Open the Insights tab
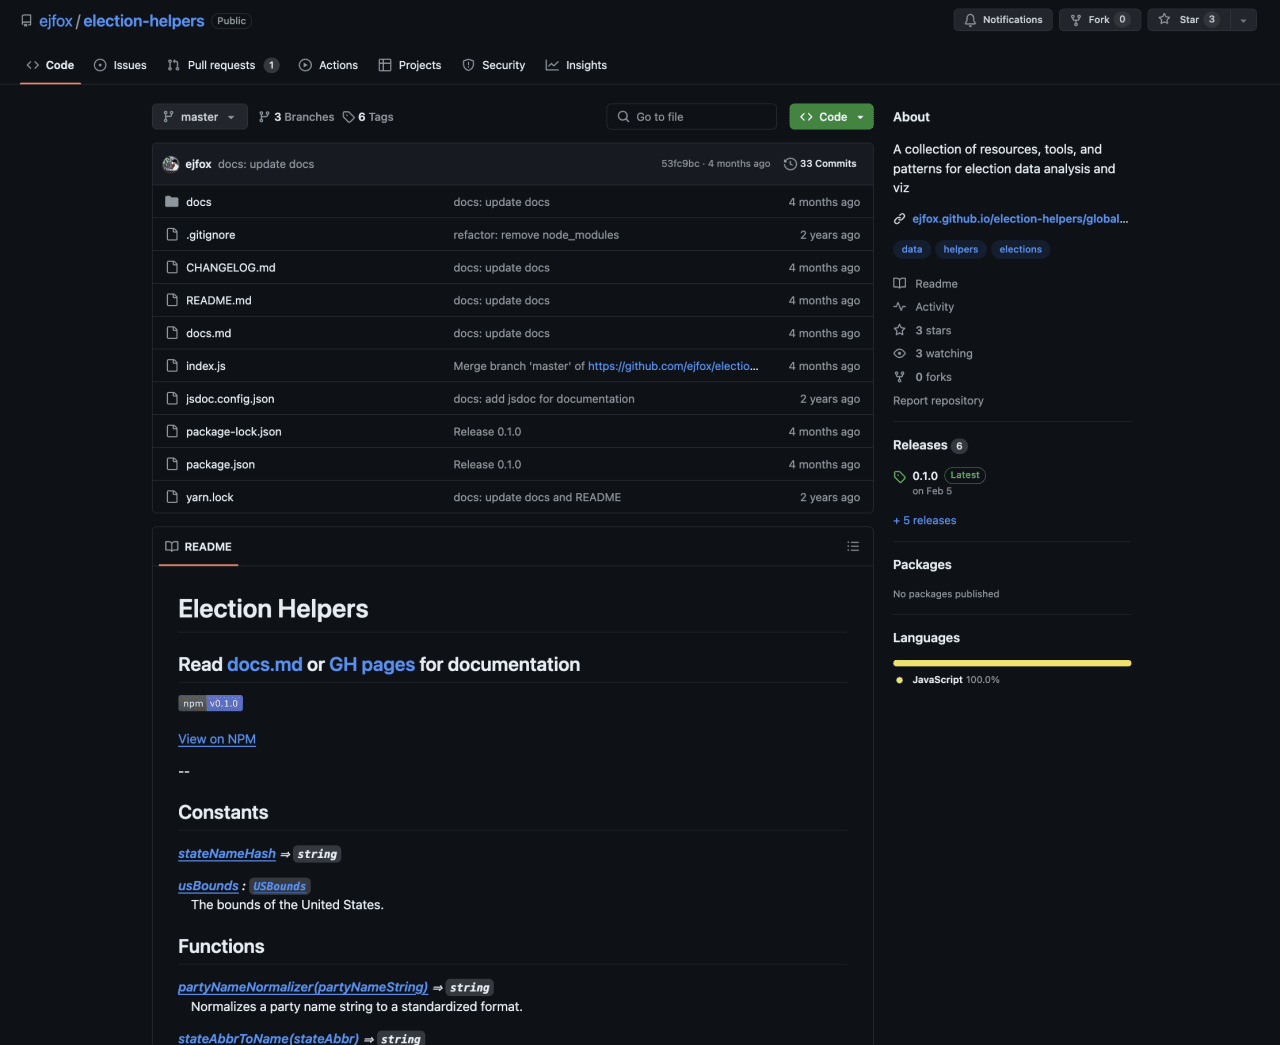 point(576,65)
